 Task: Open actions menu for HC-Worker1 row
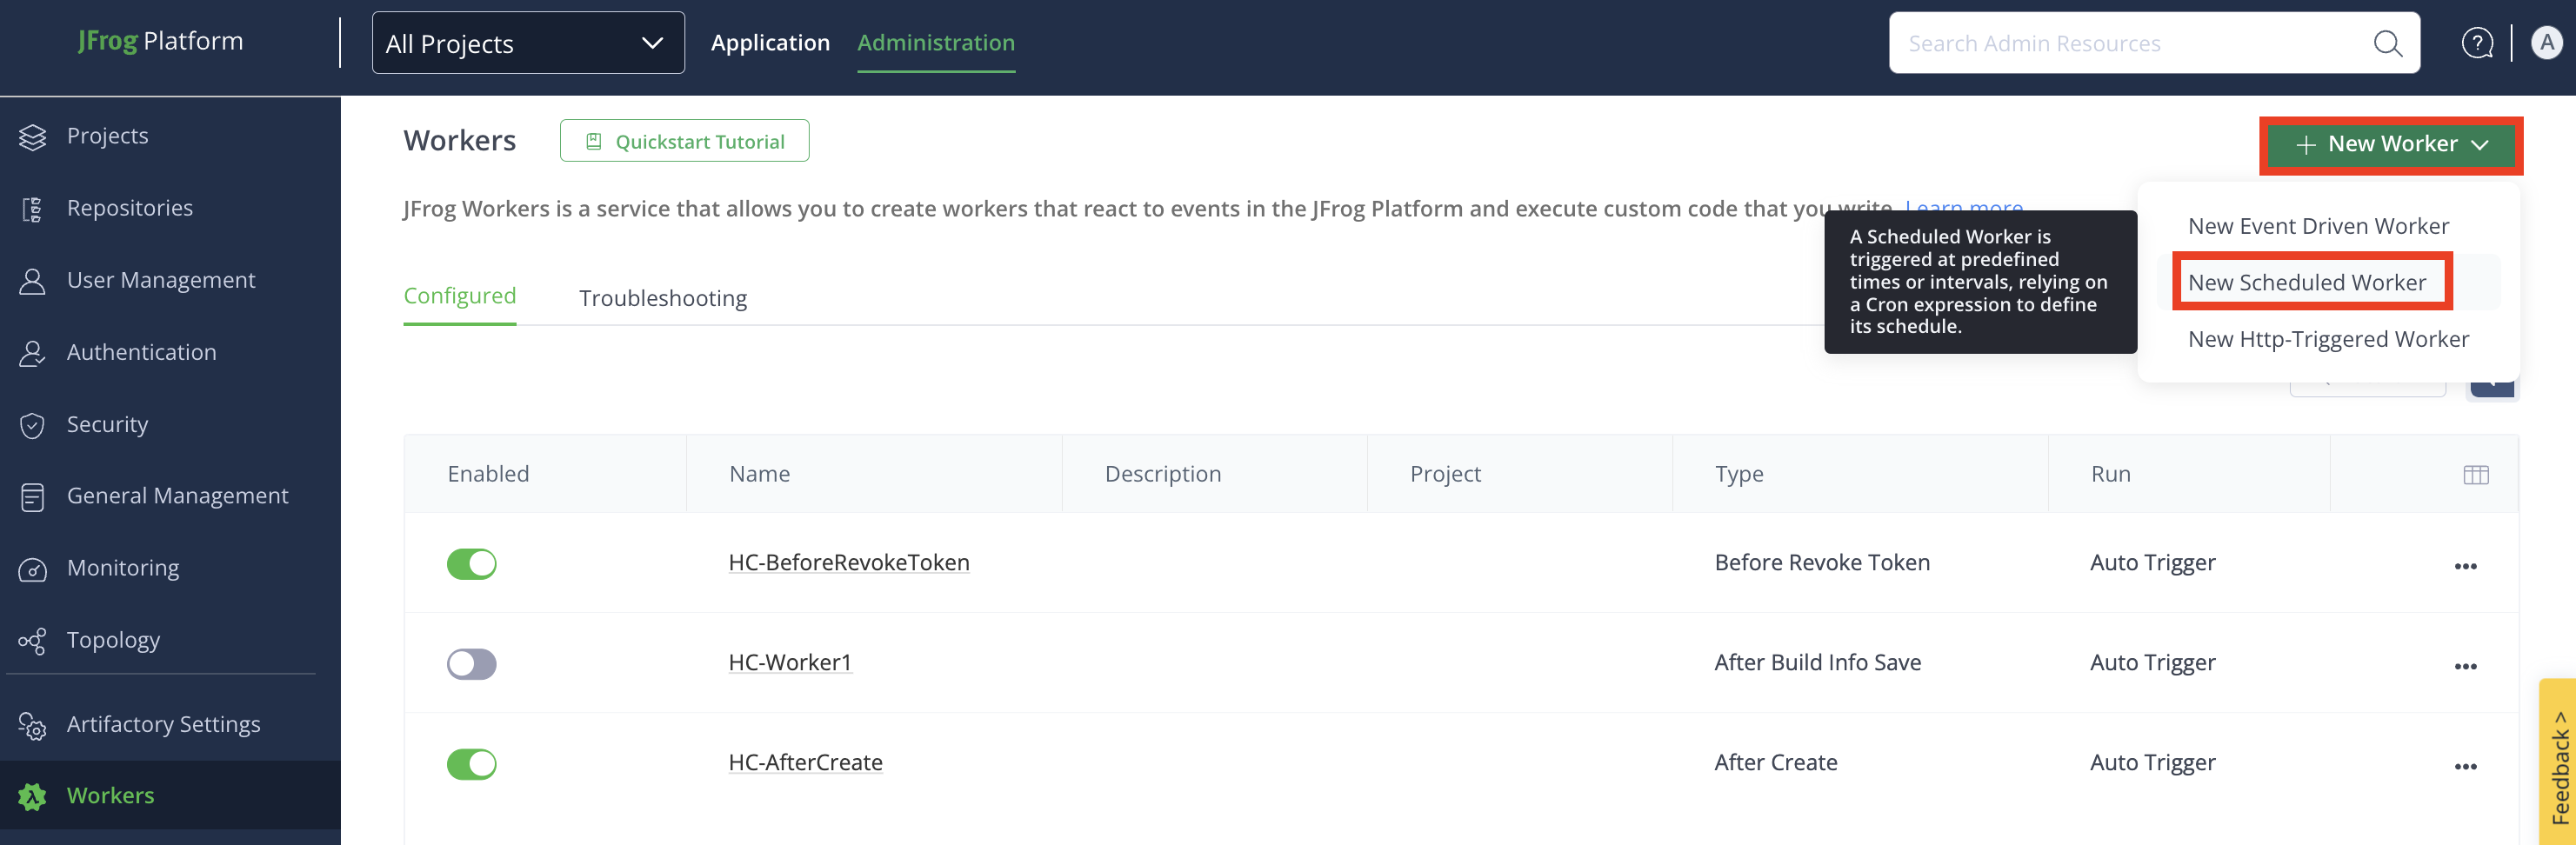click(x=2465, y=667)
